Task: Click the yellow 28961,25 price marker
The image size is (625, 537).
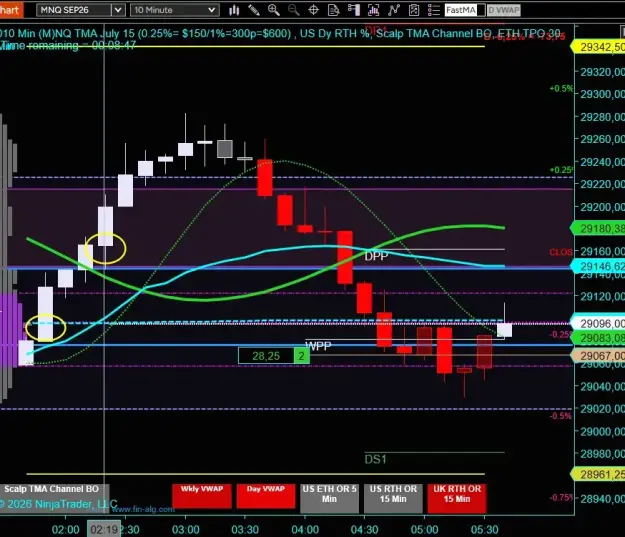Action: tap(599, 474)
